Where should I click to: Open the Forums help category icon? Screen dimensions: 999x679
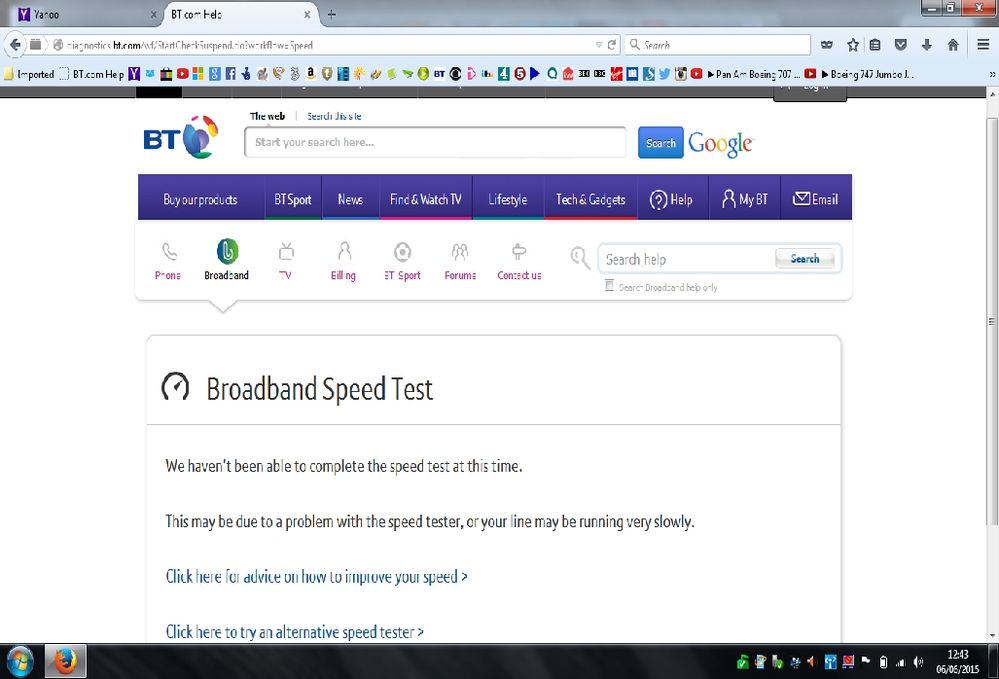coord(460,252)
